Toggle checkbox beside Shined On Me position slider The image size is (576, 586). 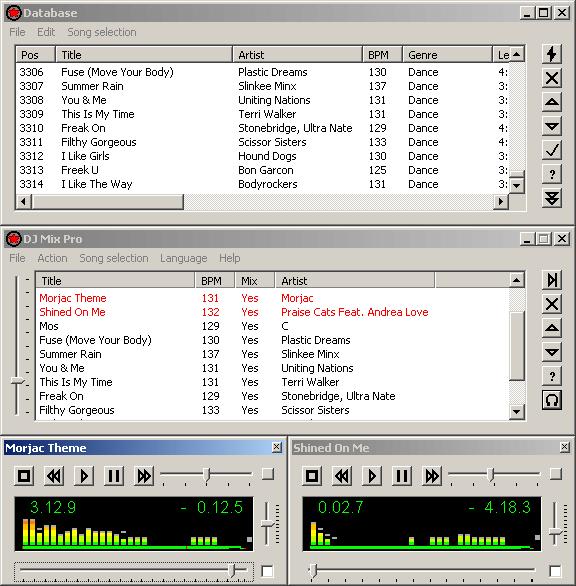555,571
